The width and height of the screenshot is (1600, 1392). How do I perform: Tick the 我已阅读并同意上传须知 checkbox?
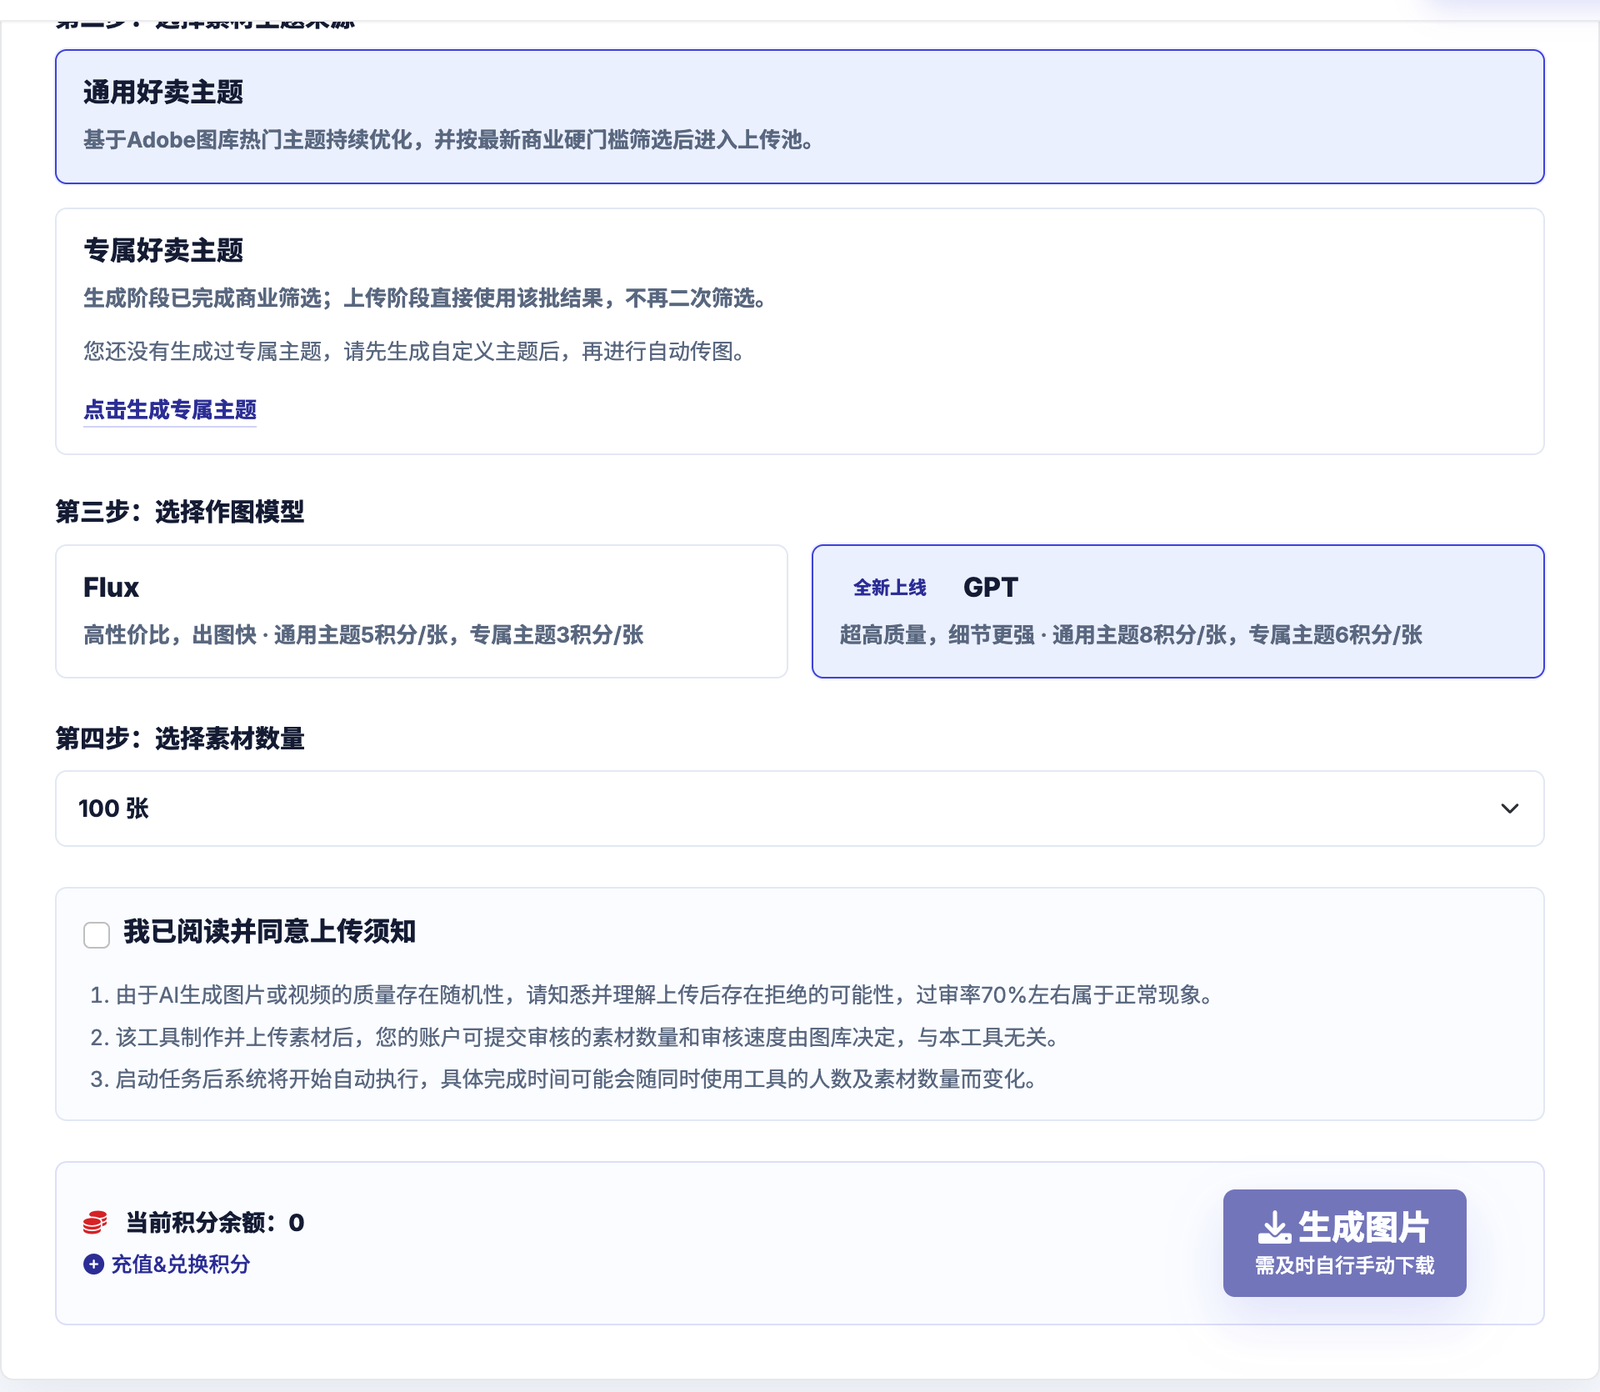click(97, 935)
